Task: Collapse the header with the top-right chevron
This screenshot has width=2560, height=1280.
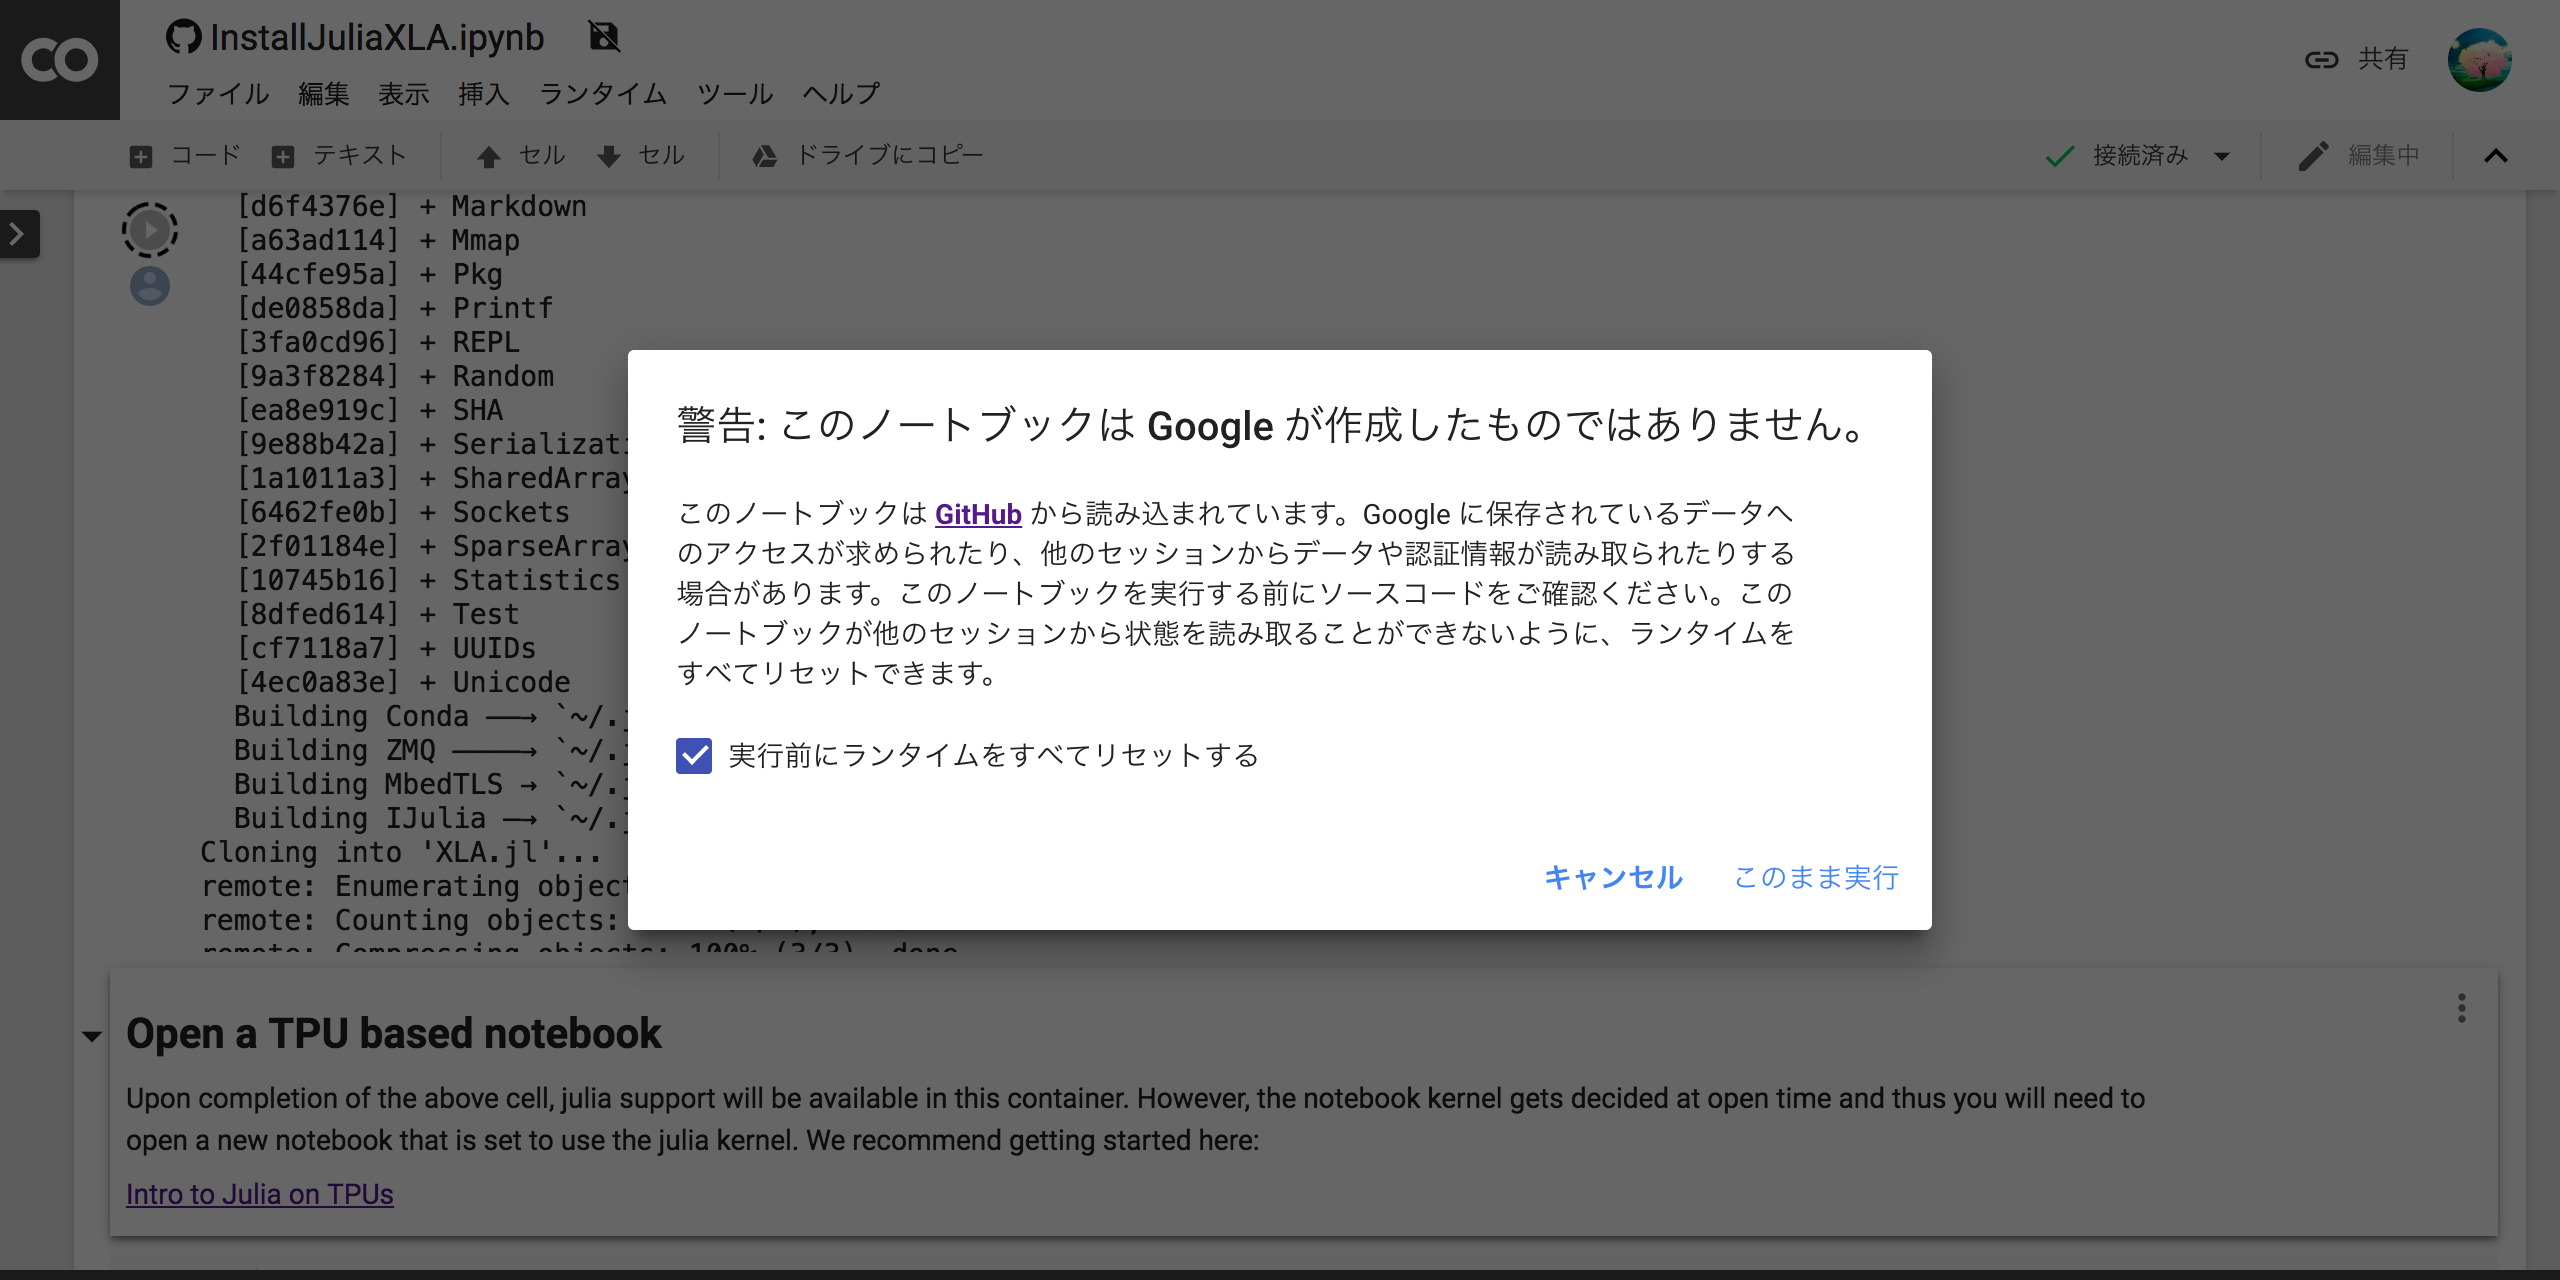Action: point(2497,156)
